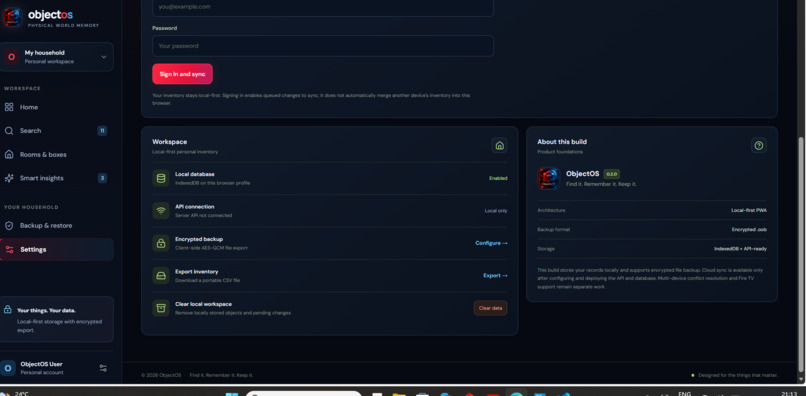The image size is (806, 396).
Task: Click the Workspace card heading
Action: [x=170, y=142]
